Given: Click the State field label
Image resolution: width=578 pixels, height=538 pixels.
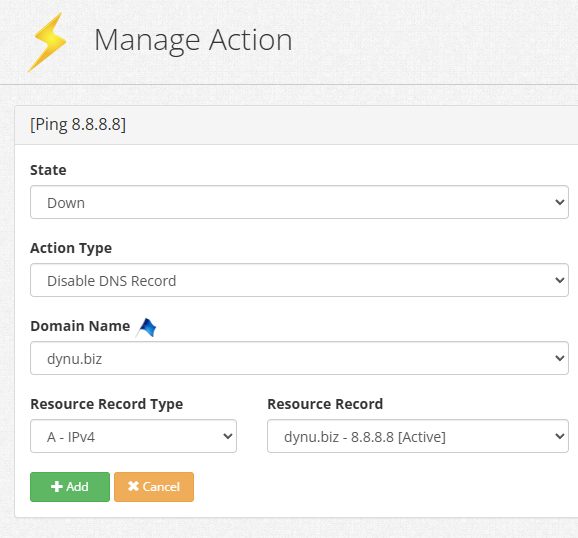Looking at the screenshot, I should pyautogui.click(x=48, y=170).
